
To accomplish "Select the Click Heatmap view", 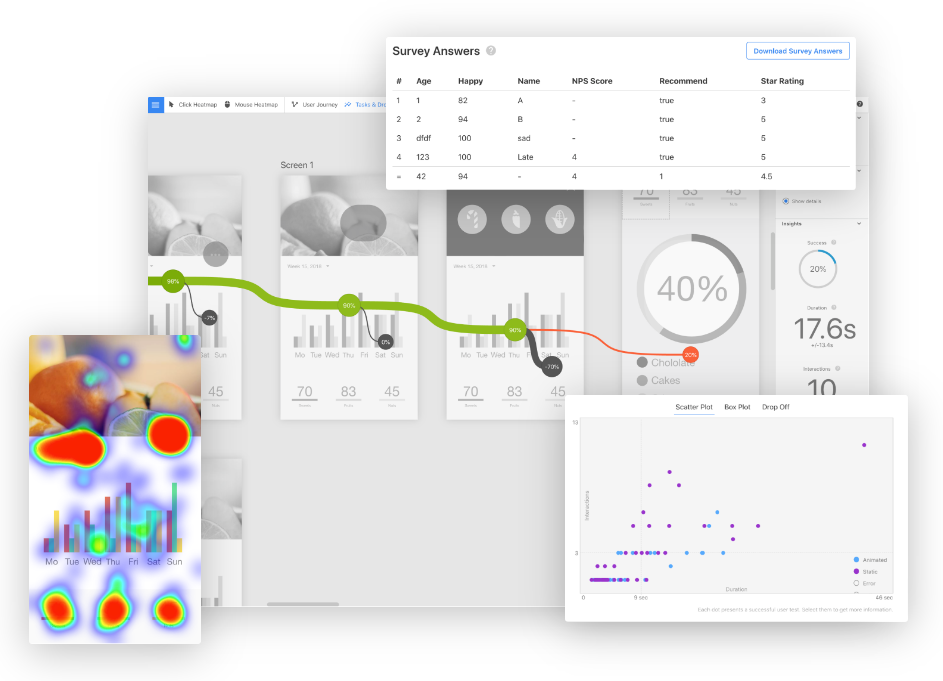I will point(192,105).
